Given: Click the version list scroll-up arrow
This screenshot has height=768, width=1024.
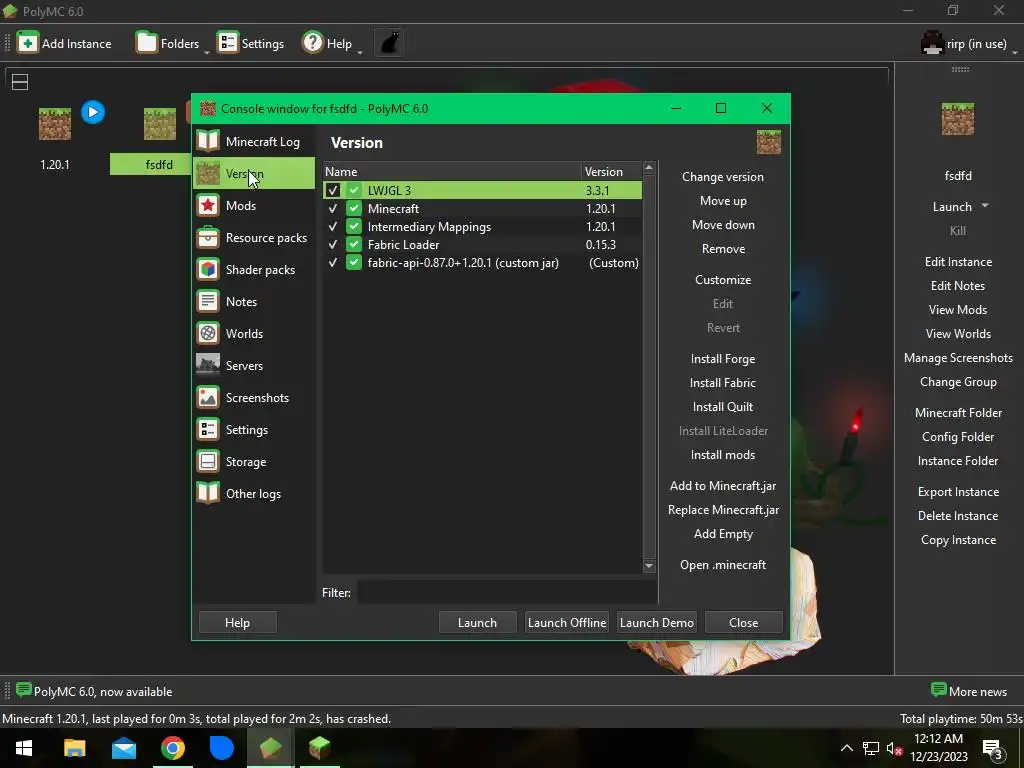Looking at the screenshot, I should tap(648, 168).
